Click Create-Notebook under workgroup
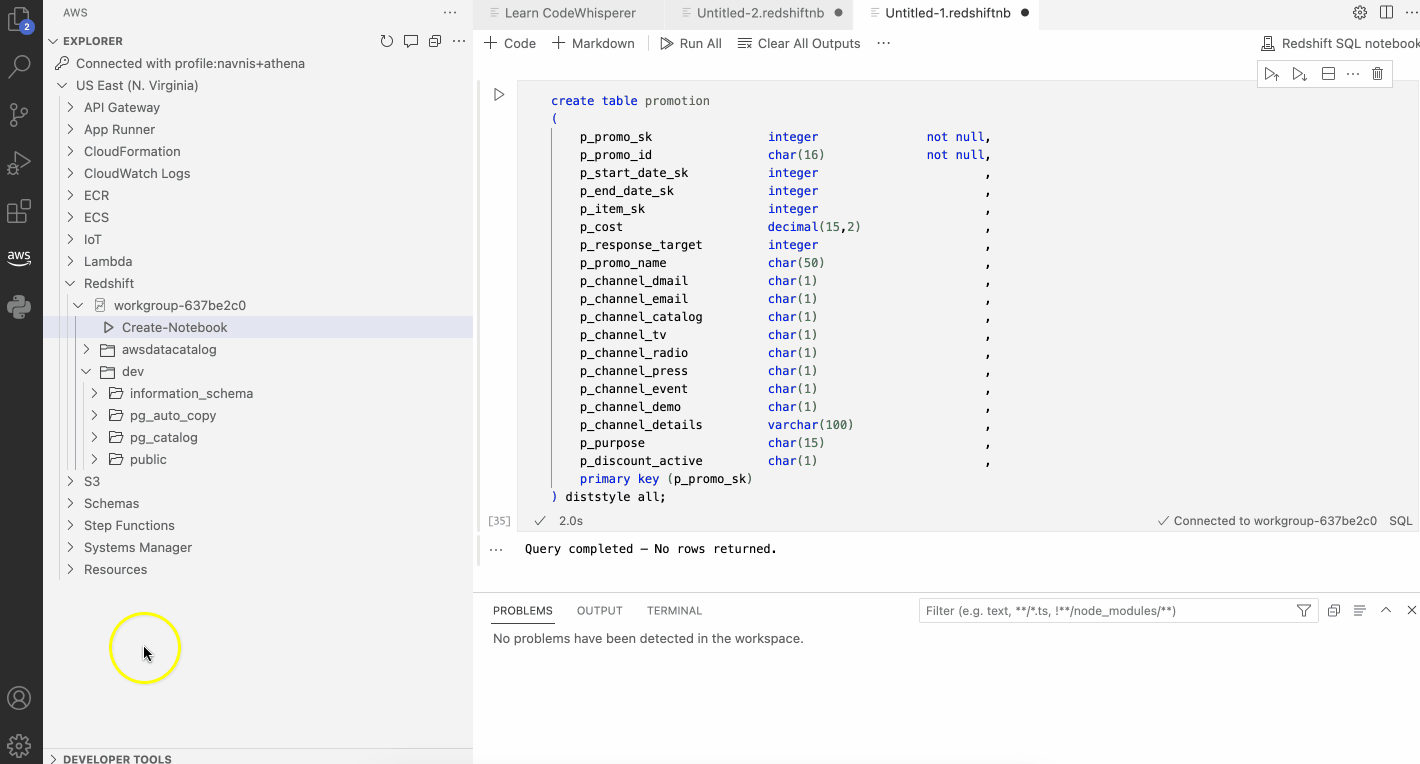This screenshot has height=764, width=1420. tap(174, 327)
